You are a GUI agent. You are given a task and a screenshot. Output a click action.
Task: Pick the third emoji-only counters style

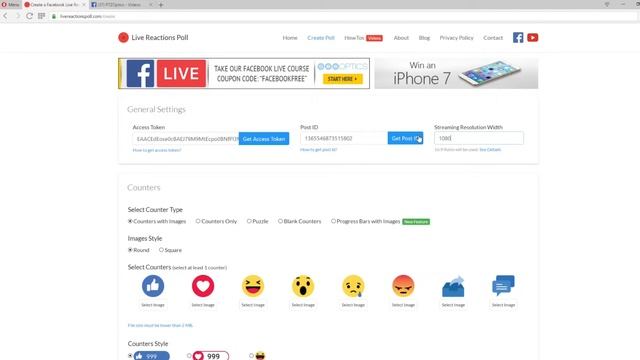click(251, 356)
